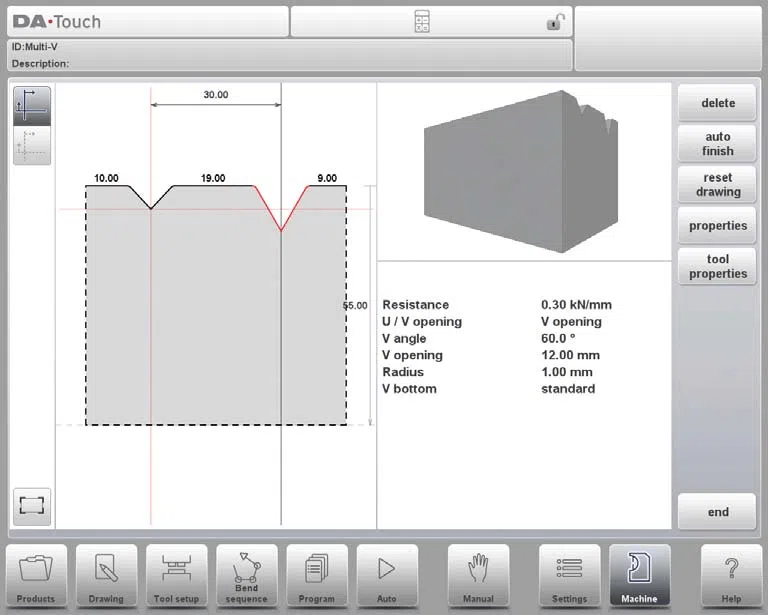Open tool properties

(x=717, y=266)
